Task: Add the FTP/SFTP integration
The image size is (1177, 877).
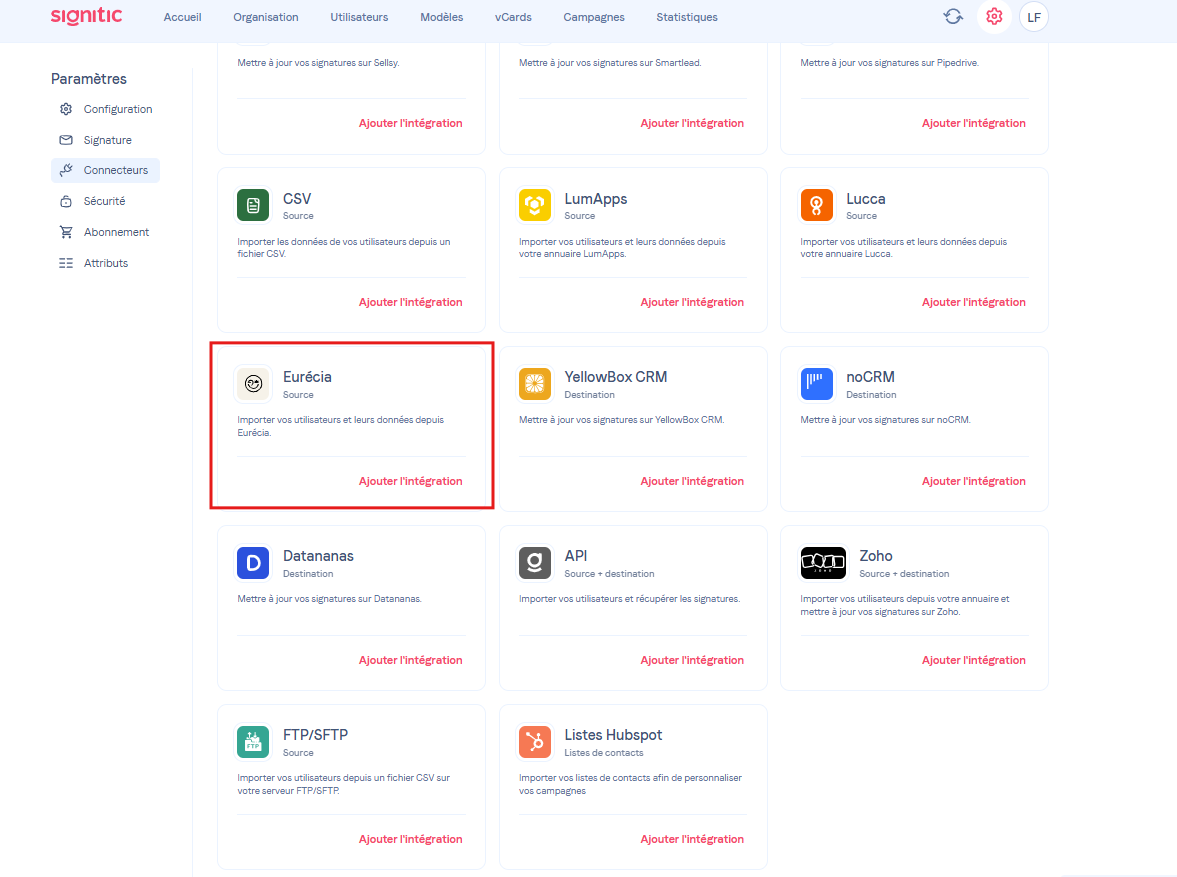Action: click(411, 839)
